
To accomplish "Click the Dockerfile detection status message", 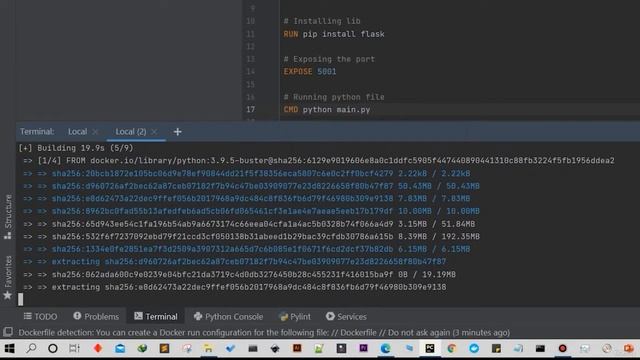I will (x=264, y=332).
